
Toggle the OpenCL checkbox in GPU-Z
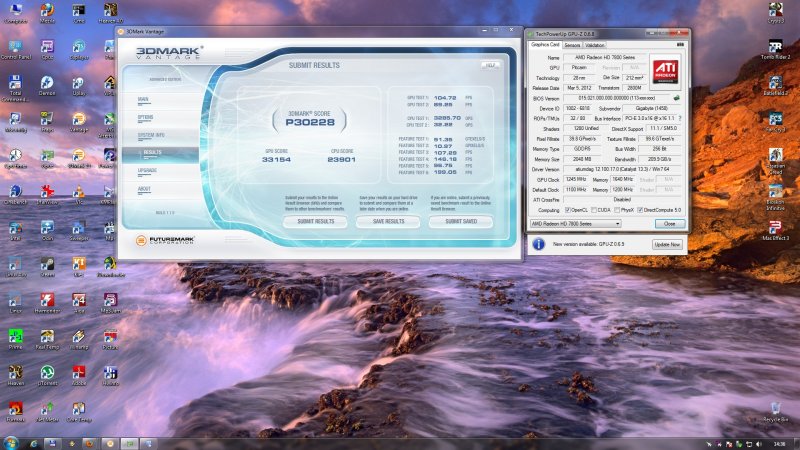tap(568, 210)
